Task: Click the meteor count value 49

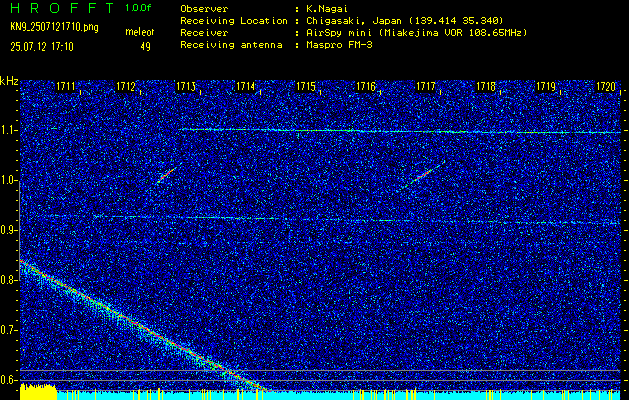Action: click(145, 47)
